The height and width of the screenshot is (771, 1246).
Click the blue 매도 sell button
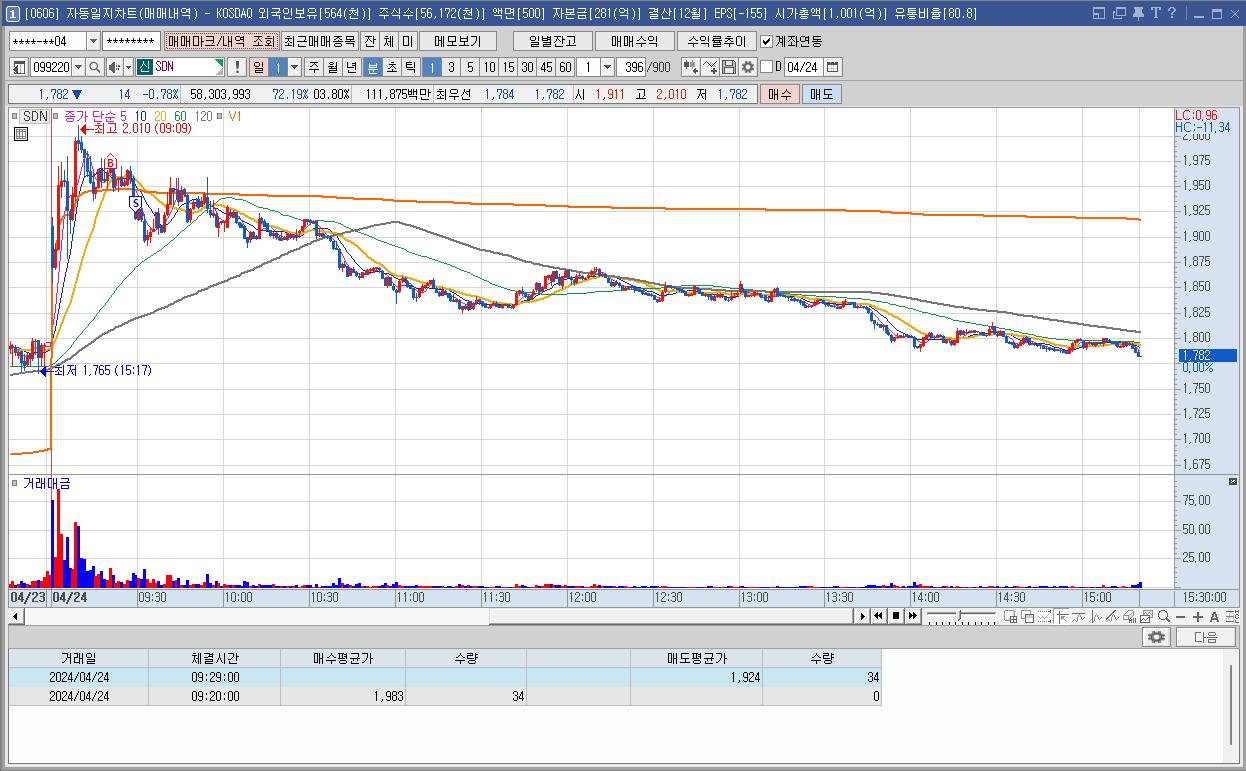pyautogui.click(x=822, y=94)
